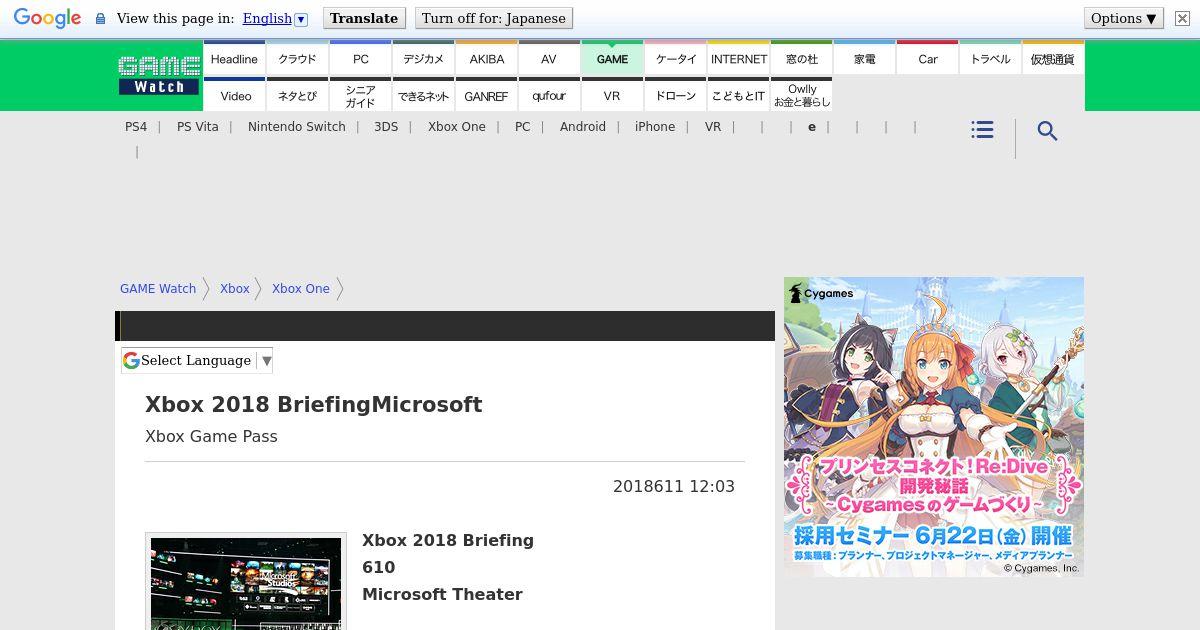Viewport: 1200px width, 630px height.
Task: Go to PC category link in sub-navigation
Action: coord(523,127)
